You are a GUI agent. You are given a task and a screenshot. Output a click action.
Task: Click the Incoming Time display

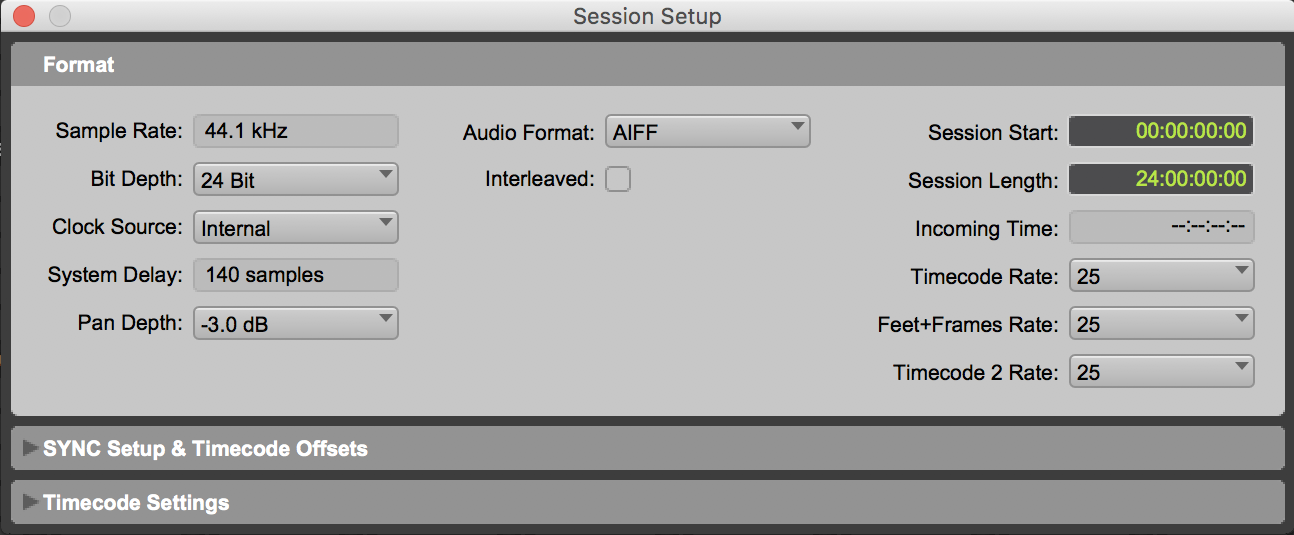(x=1161, y=228)
